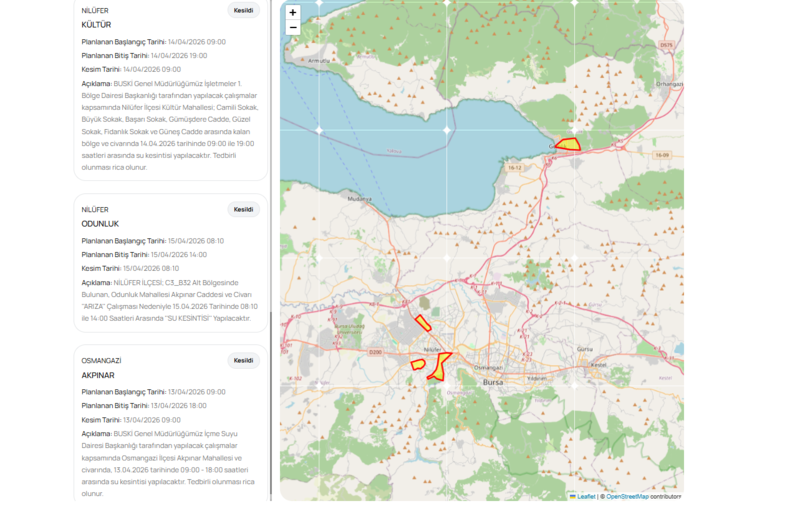Click the Bursa city label on map
Screen dimensions: 800x511
click(493, 382)
